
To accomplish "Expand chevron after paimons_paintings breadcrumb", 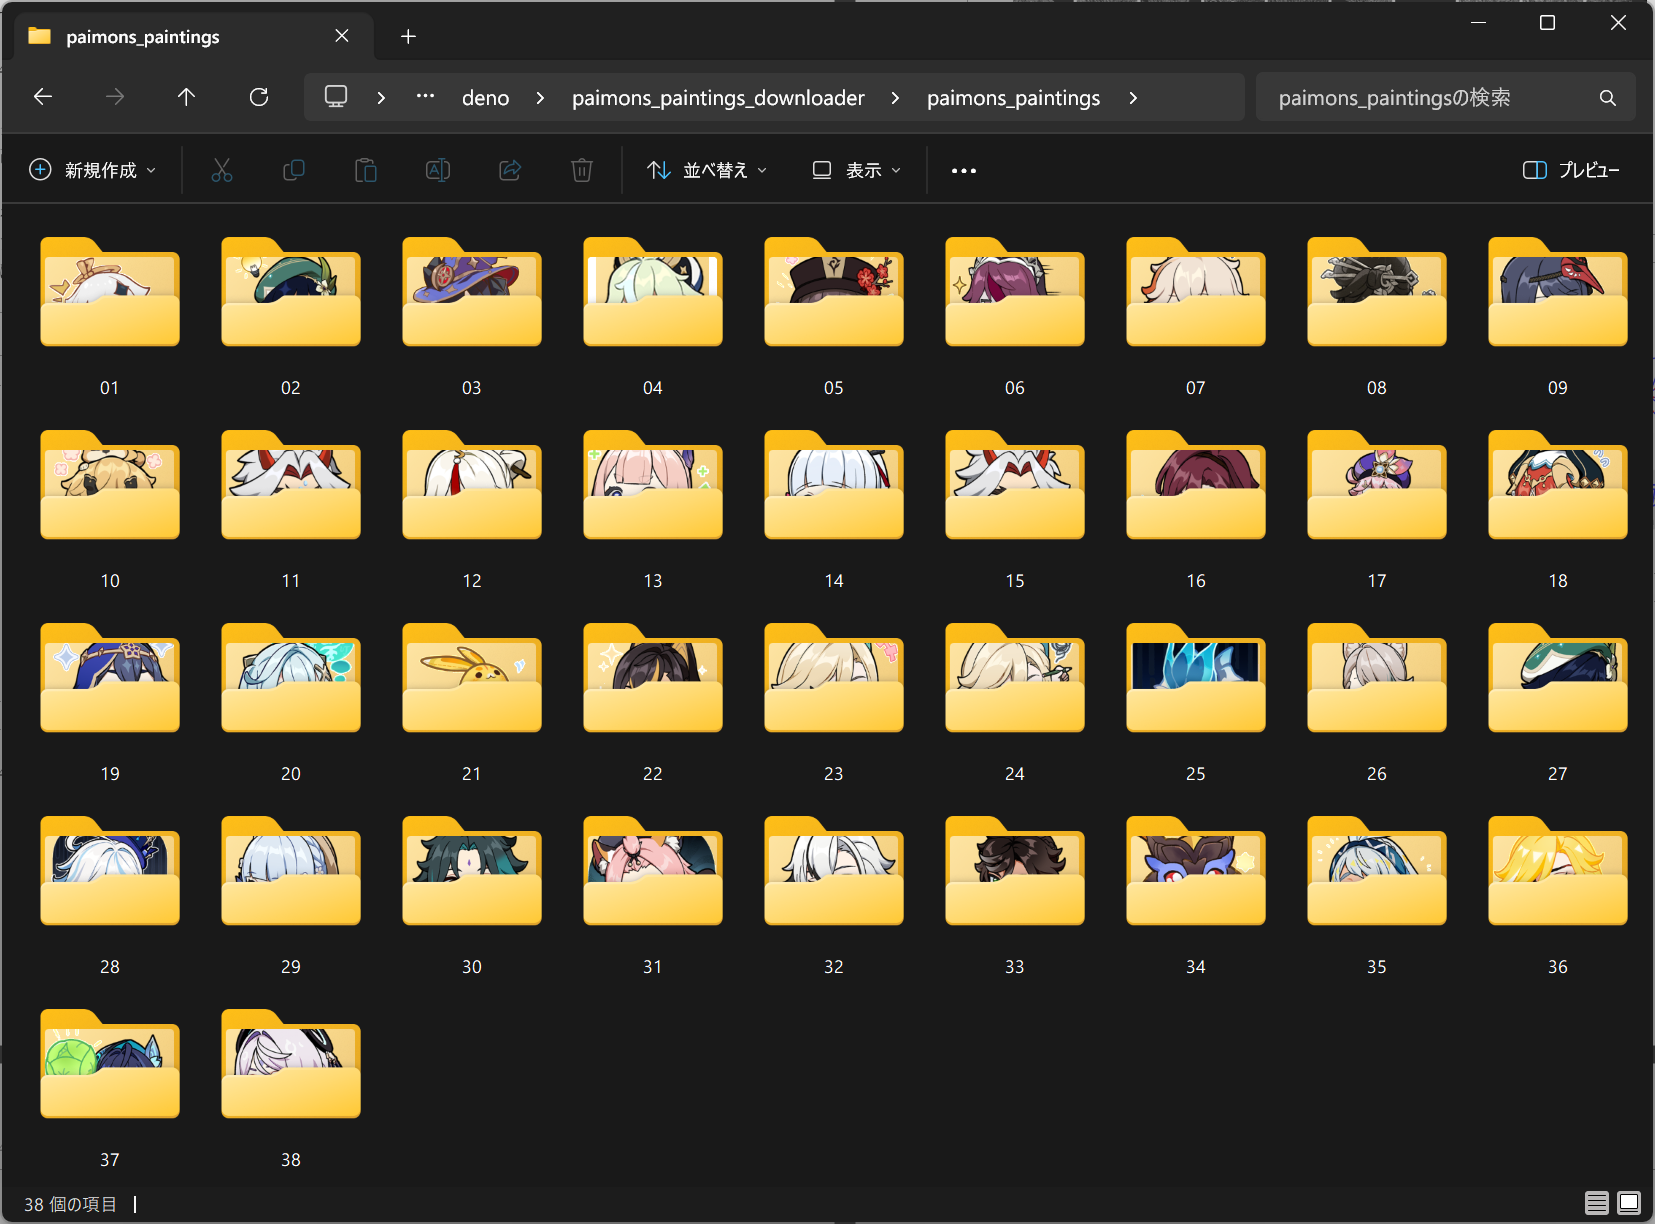I will [1133, 98].
